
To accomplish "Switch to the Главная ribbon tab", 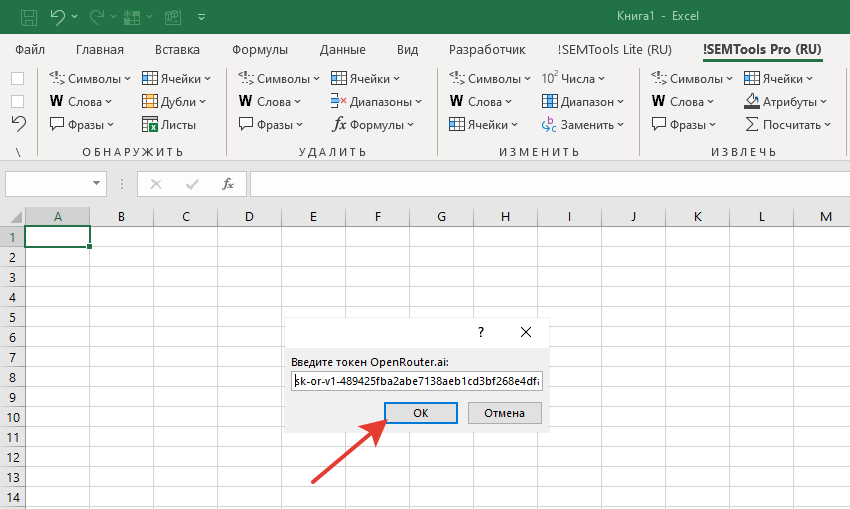I will coord(100,50).
